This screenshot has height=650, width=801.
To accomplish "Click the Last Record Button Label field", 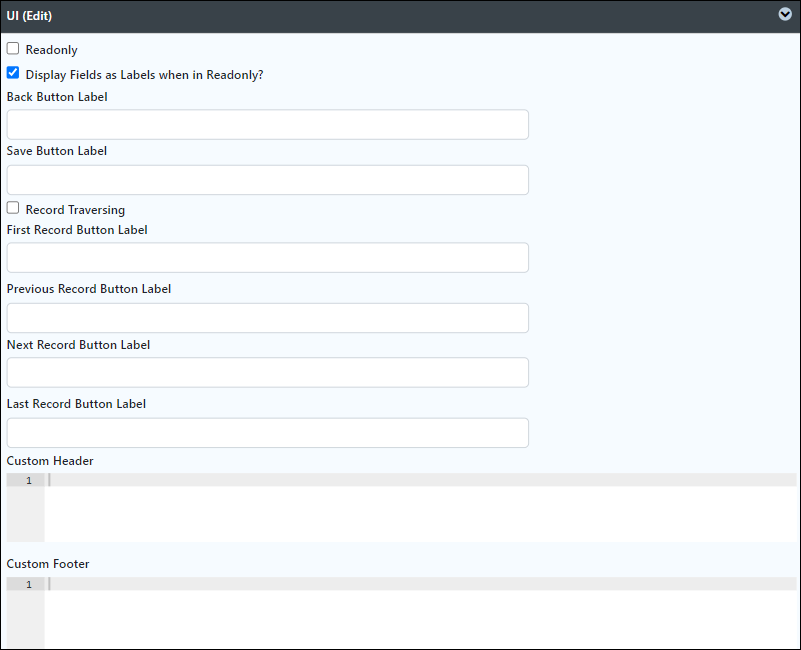I will tap(268, 433).
